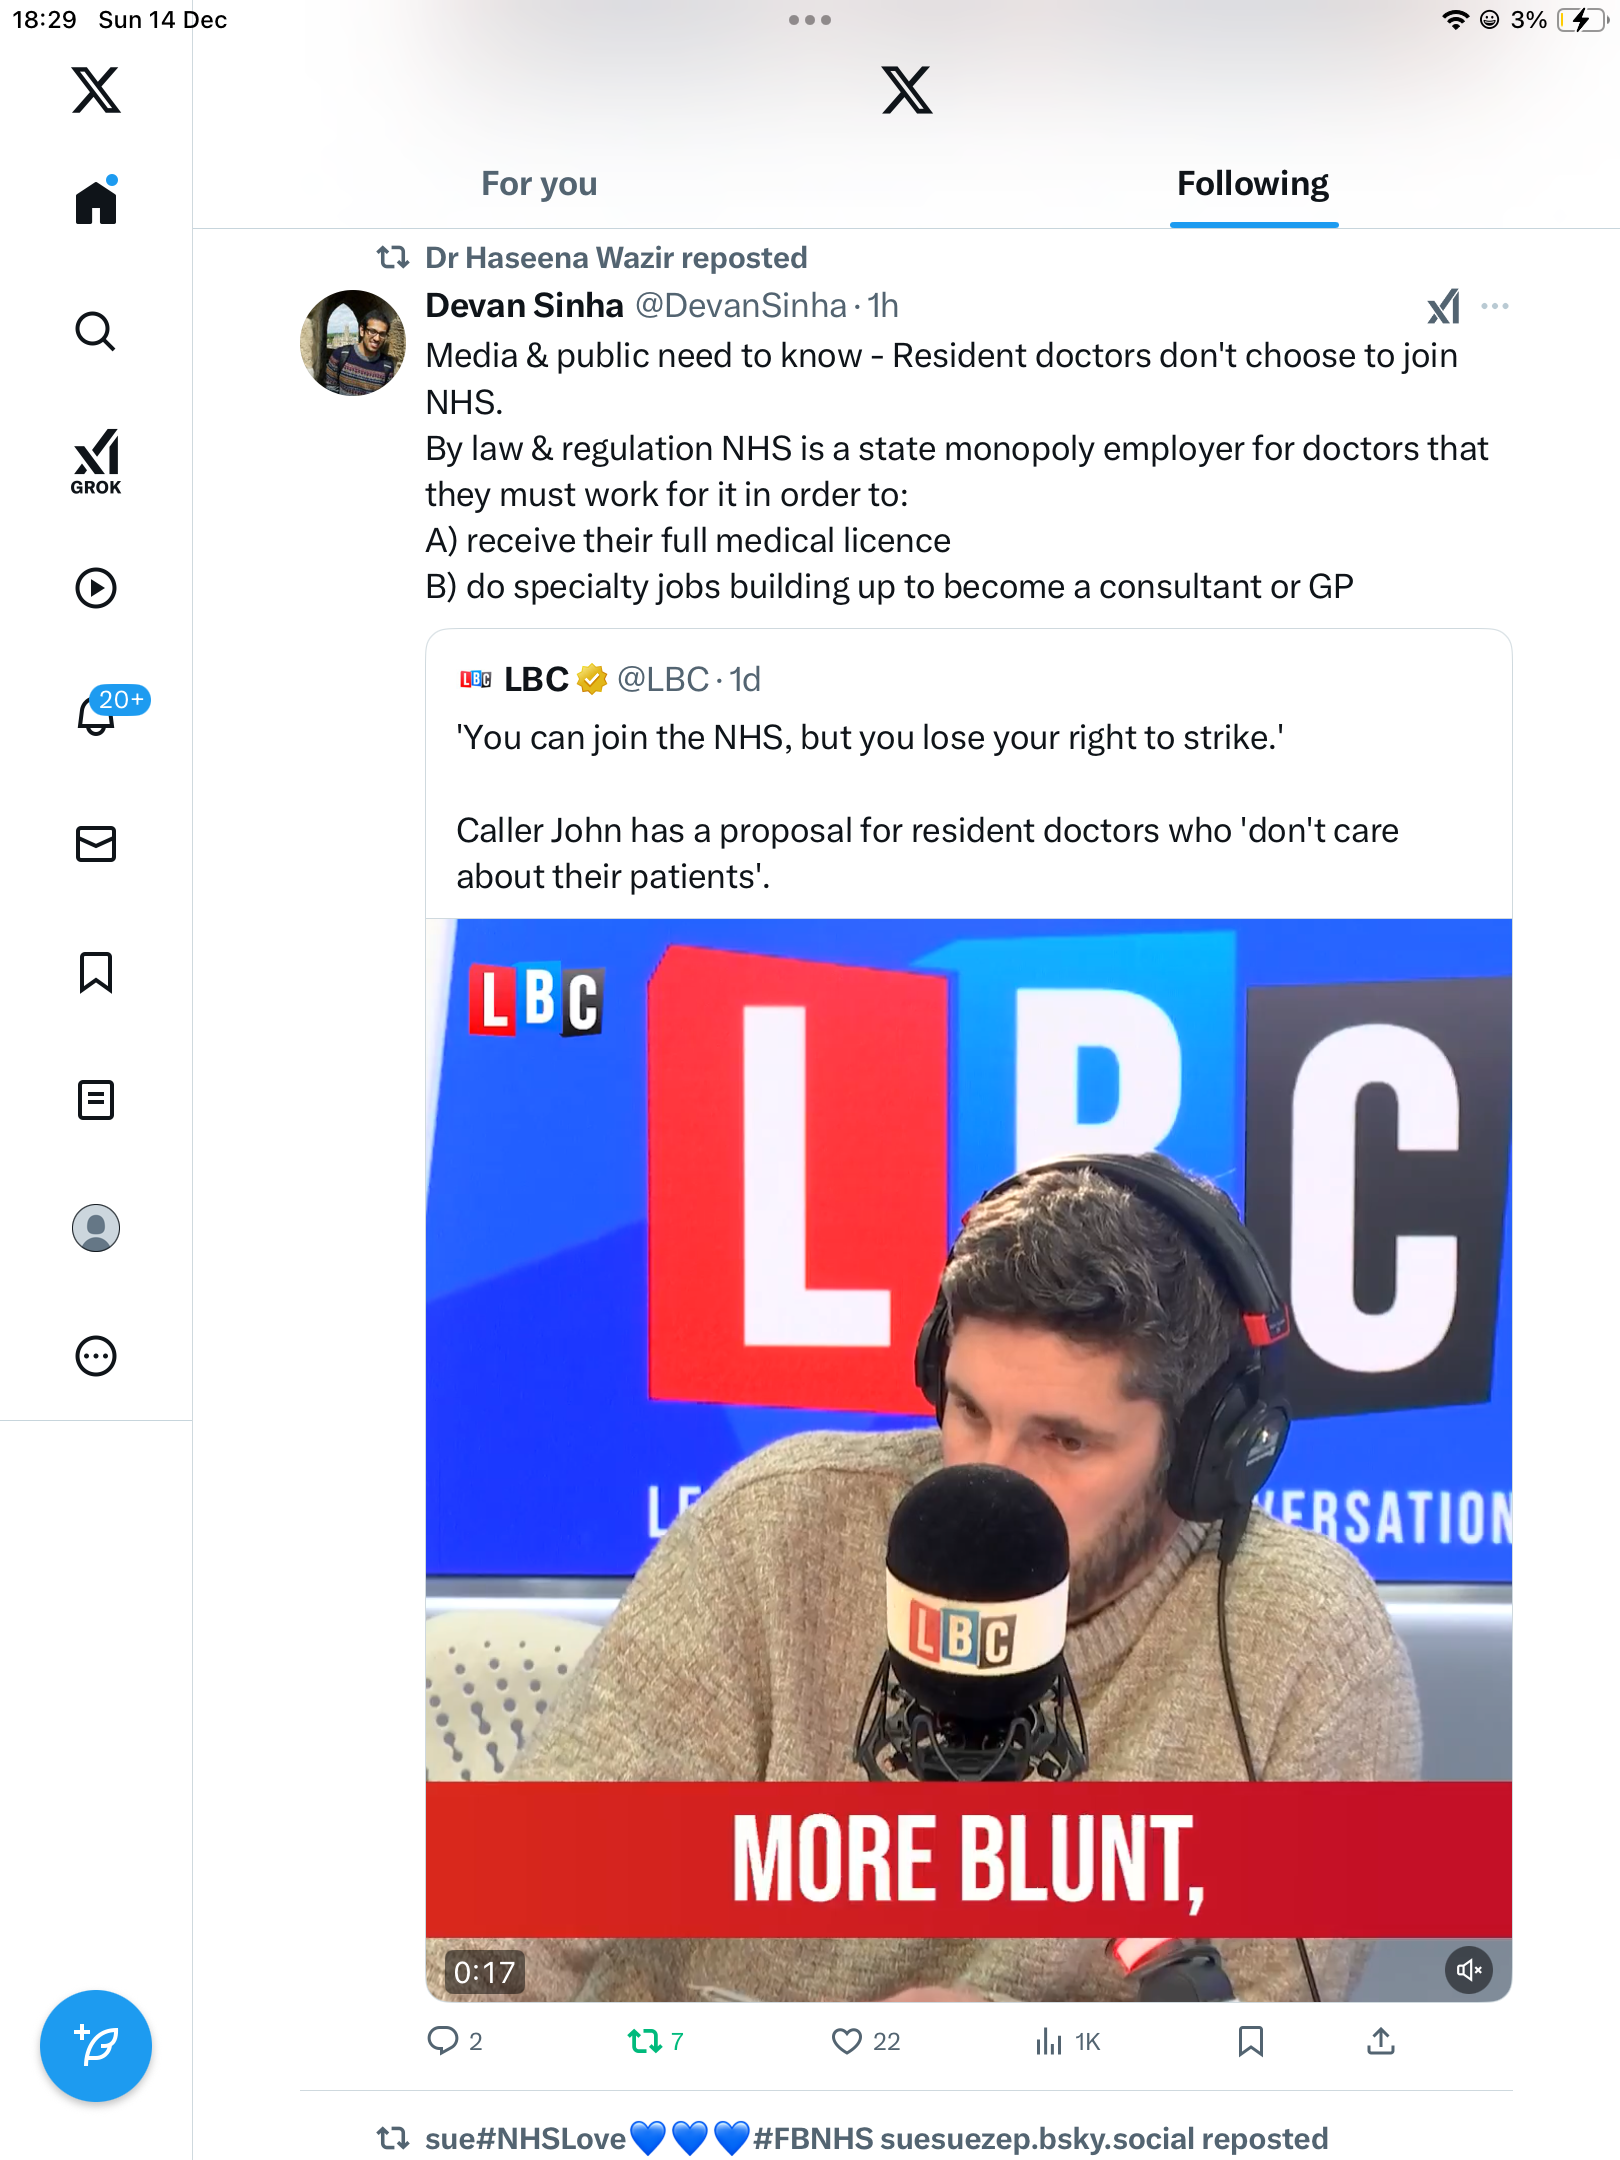Open direct messages envelope icon
Screen dimensions: 1620x2160
(96, 844)
